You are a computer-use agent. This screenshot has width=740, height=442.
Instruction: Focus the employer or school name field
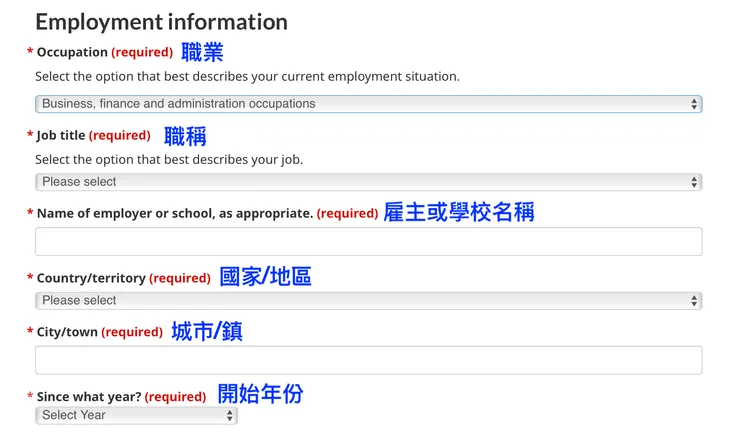[x=368, y=241]
